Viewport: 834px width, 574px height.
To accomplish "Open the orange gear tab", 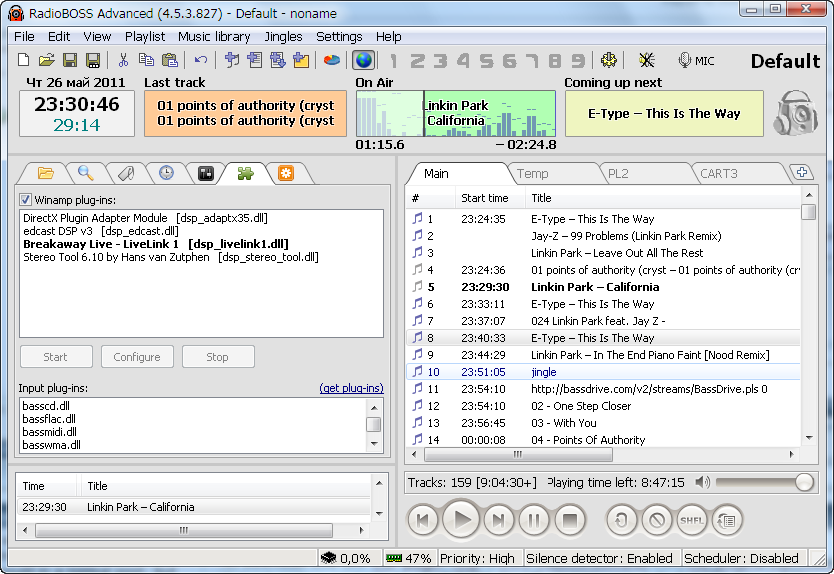I will click(x=286, y=173).
